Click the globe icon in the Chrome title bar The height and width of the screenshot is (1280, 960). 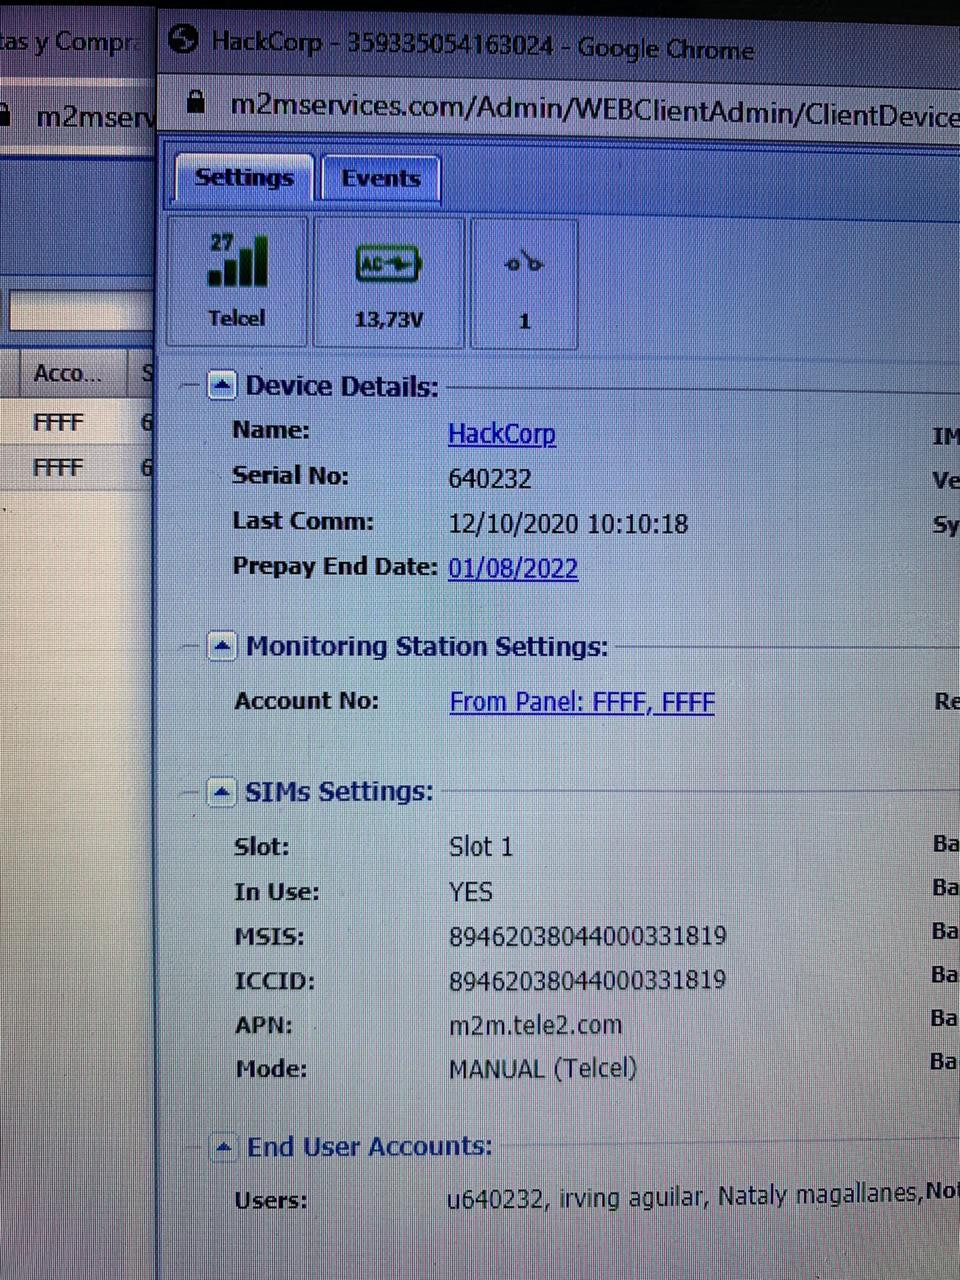tap(183, 40)
